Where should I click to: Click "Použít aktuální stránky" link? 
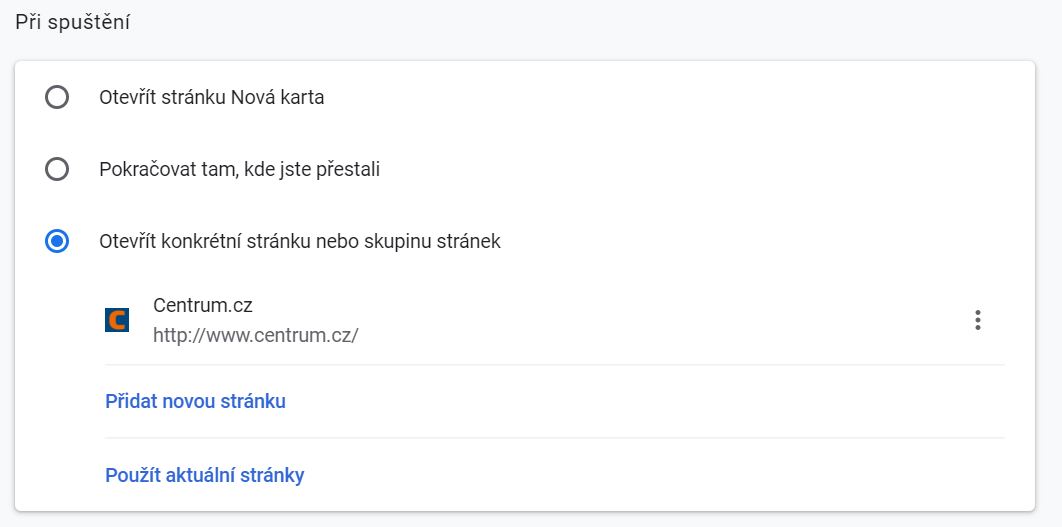[x=204, y=475]
